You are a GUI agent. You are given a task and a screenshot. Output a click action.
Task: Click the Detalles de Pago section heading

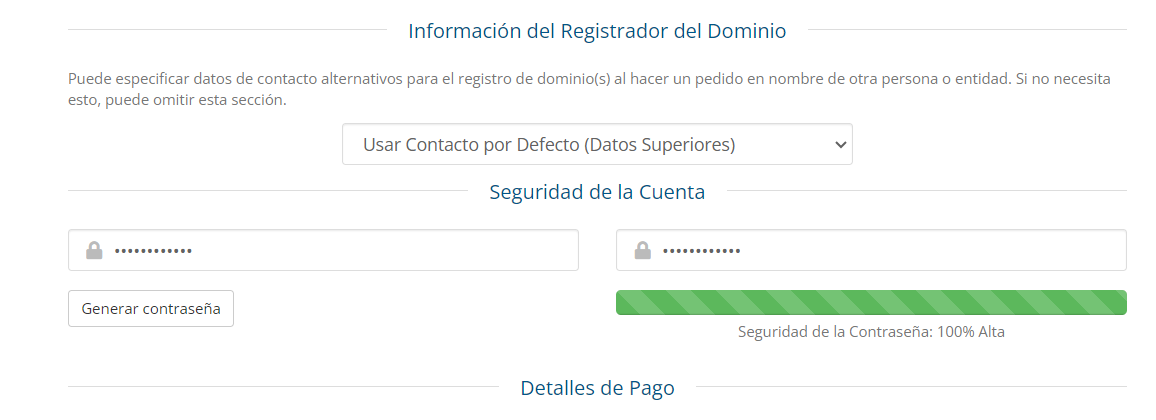(597, 388)
